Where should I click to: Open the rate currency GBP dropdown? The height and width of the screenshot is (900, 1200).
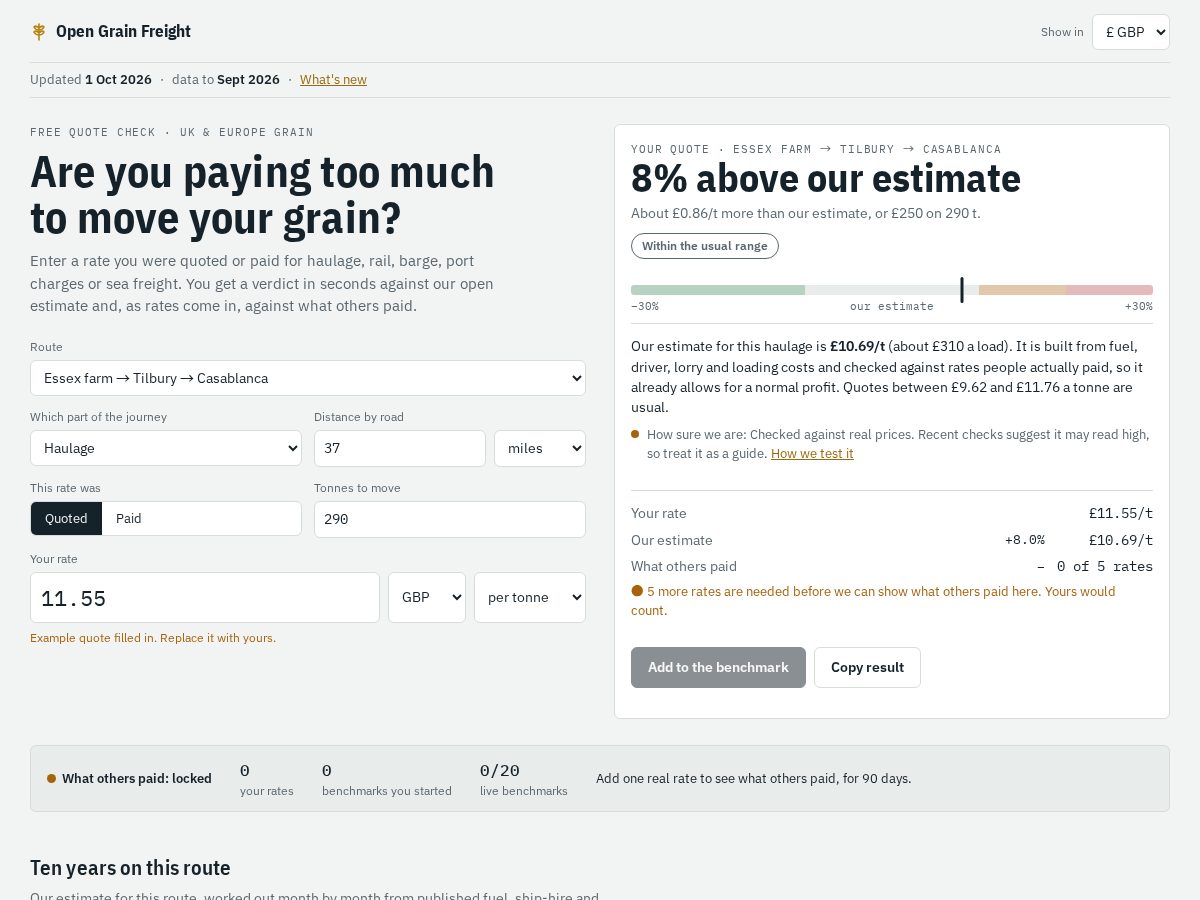coord(427,598)
